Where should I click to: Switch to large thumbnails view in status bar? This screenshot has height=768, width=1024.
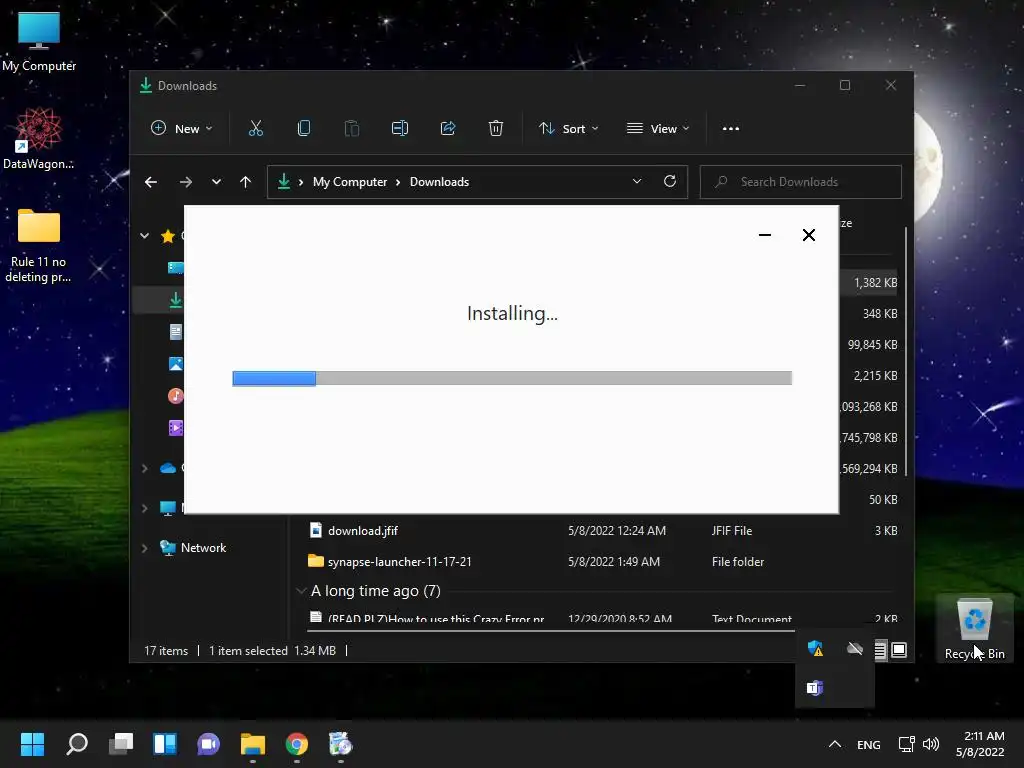[x=899, y=650]
